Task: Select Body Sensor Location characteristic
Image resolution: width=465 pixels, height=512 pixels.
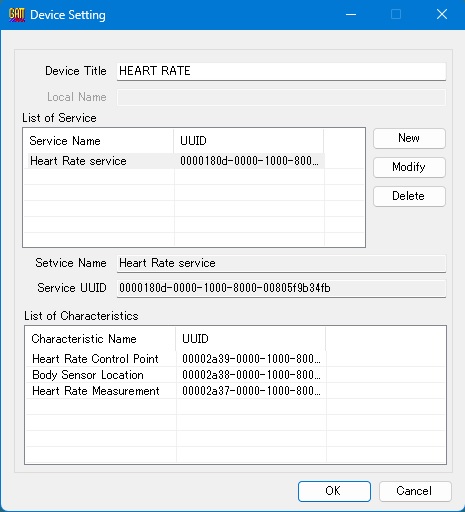Action: pyautogui.click(x=176, y=375)
